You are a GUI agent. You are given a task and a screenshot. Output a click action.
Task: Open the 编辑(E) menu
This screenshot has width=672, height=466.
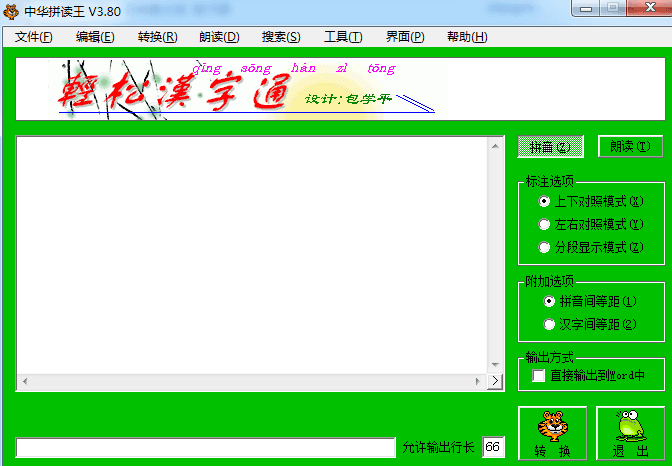95,37
